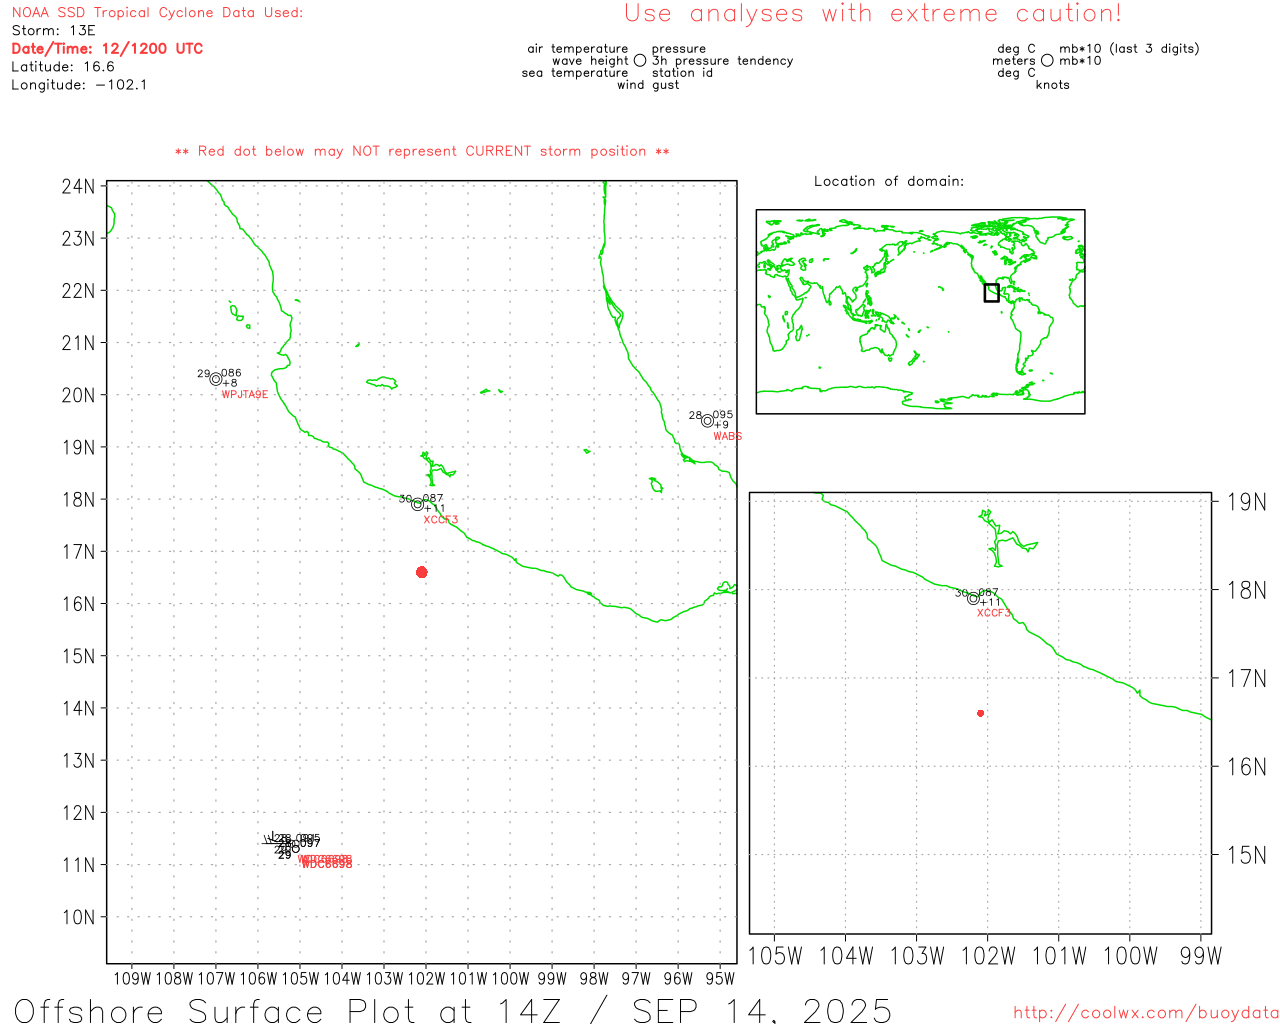Click the '105W' label on inset map axis

(x=775, y=957)
